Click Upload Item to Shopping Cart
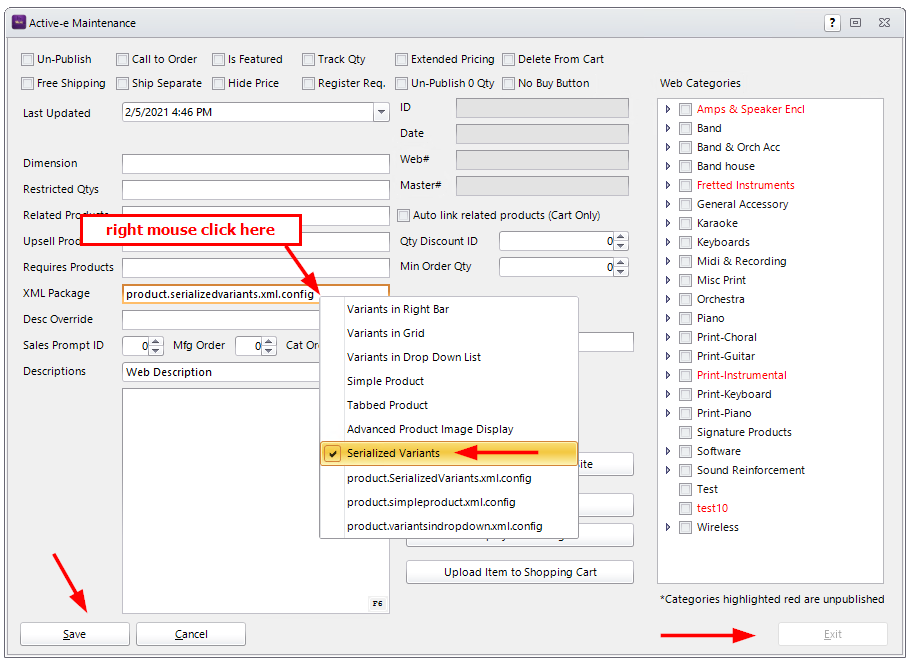Viewport: 912px width, 667px height. click(x=520, y=572)
